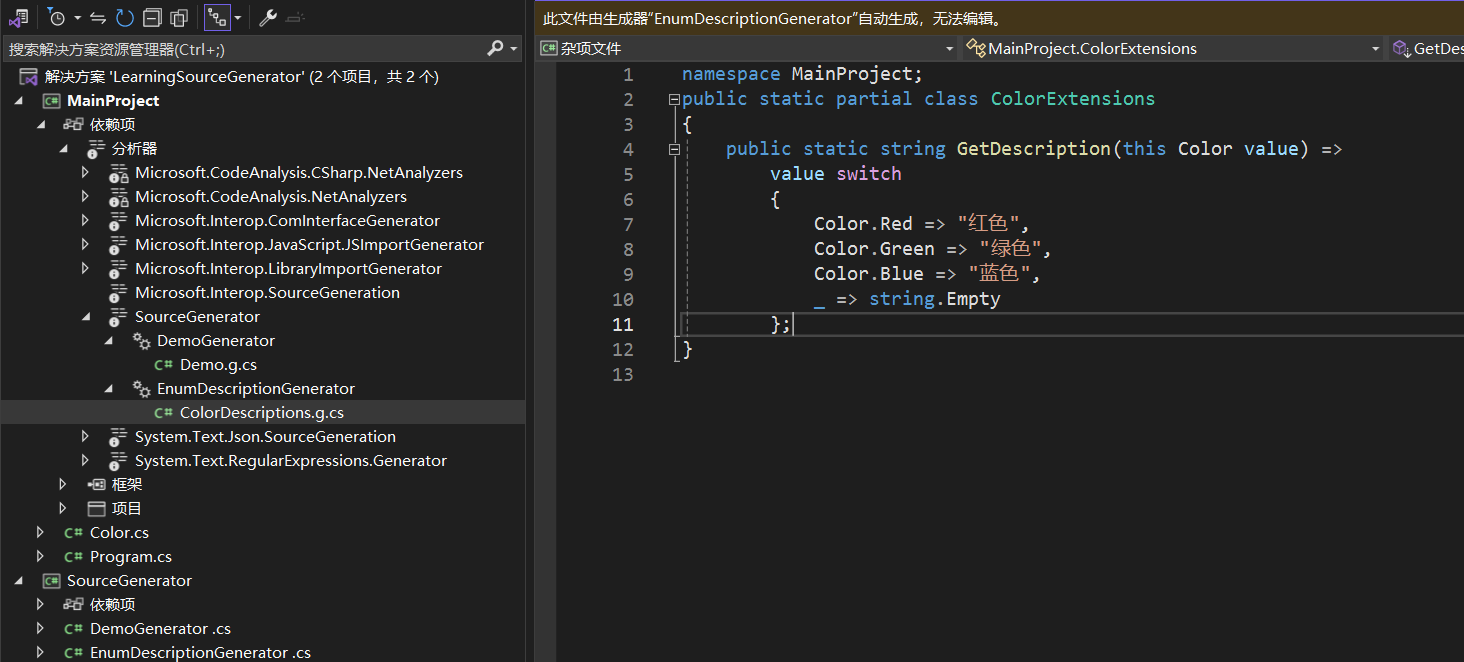Open the Pending Changes Filter dropdown arrow

77,17
